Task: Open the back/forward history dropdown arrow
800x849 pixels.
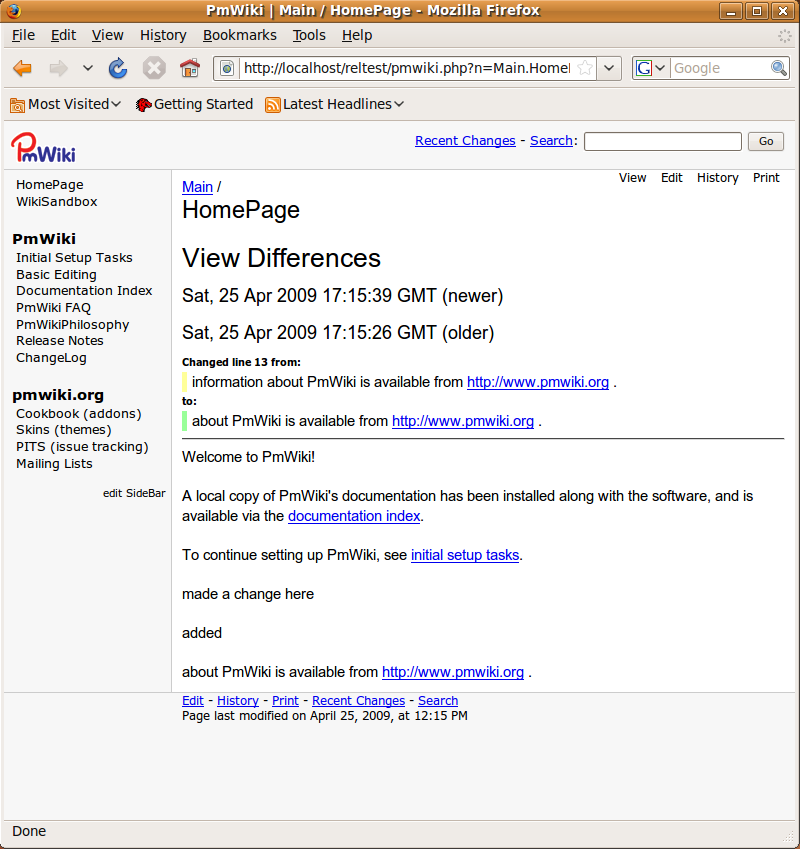Action: (x=88, y=68)
